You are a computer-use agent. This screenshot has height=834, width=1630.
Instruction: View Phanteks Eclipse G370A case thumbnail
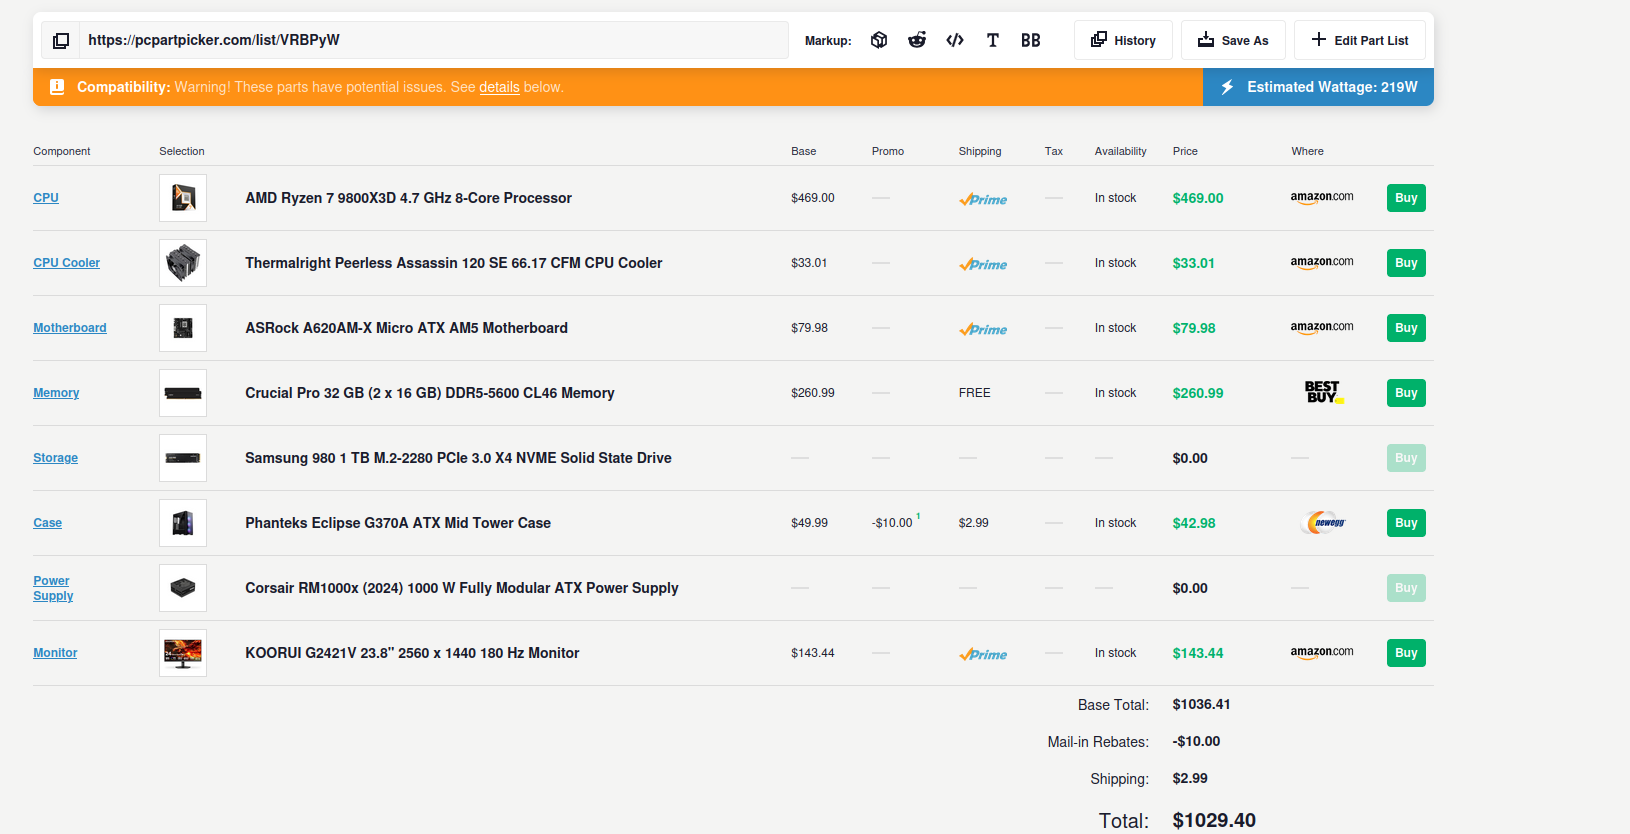click(x=183, y=523)
